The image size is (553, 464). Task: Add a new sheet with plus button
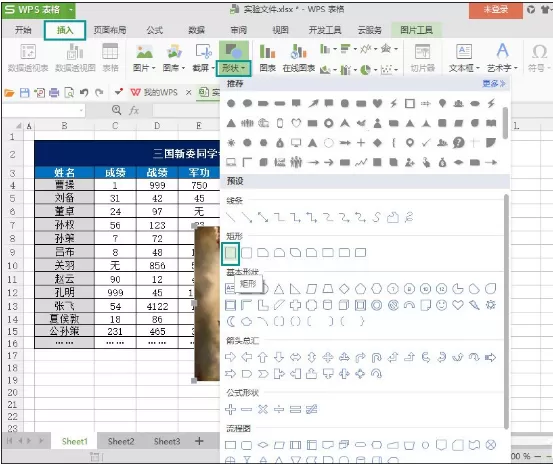pyautogui.click(x=199, y=441)
